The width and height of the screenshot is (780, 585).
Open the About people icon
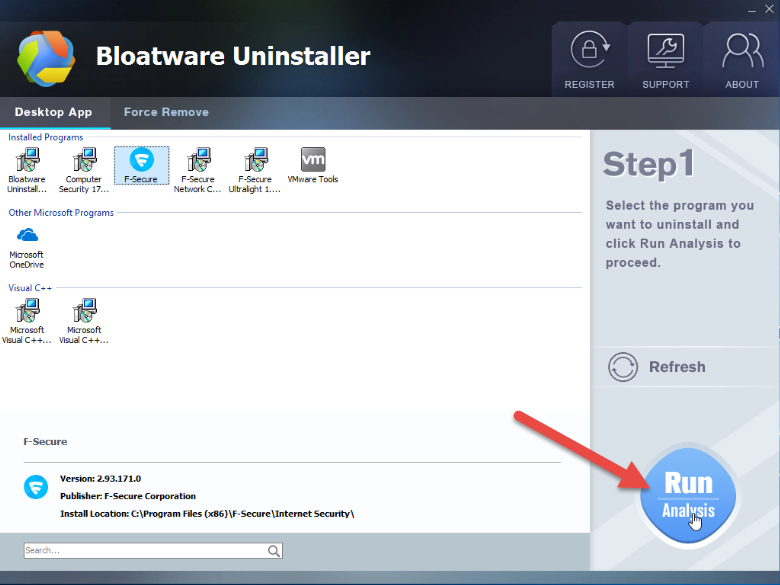742,50
